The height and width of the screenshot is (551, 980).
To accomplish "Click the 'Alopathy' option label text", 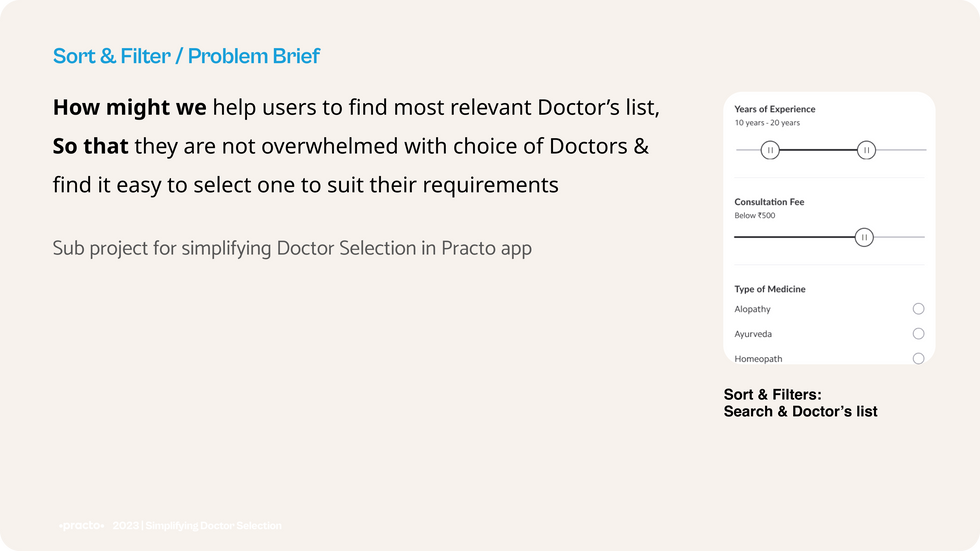I will coord(752,309).
